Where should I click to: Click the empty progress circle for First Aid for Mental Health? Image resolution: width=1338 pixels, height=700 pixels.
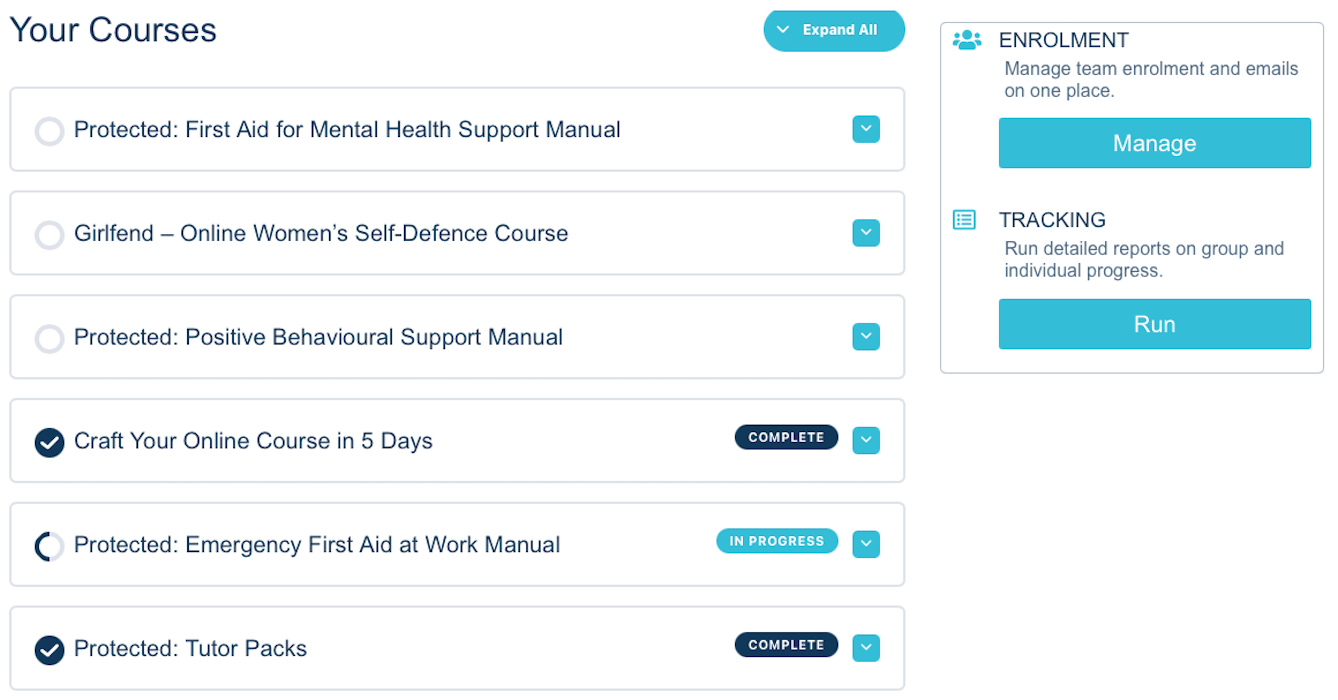[49, 131]
